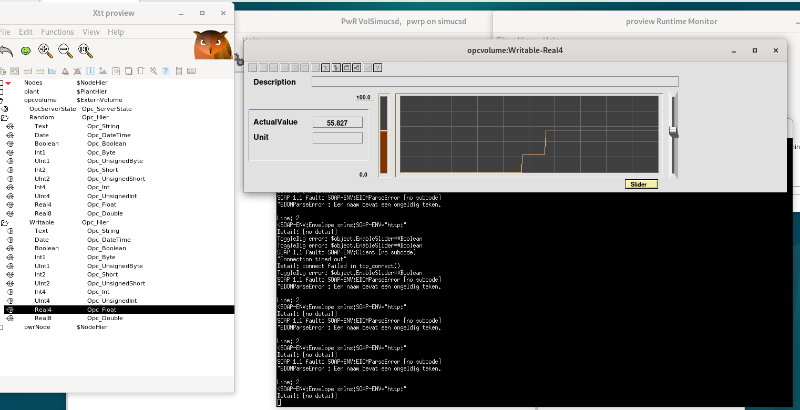800x410 pixels.
Task: Select the Text Opc_String row under Writable
Action: coord(117,231)
